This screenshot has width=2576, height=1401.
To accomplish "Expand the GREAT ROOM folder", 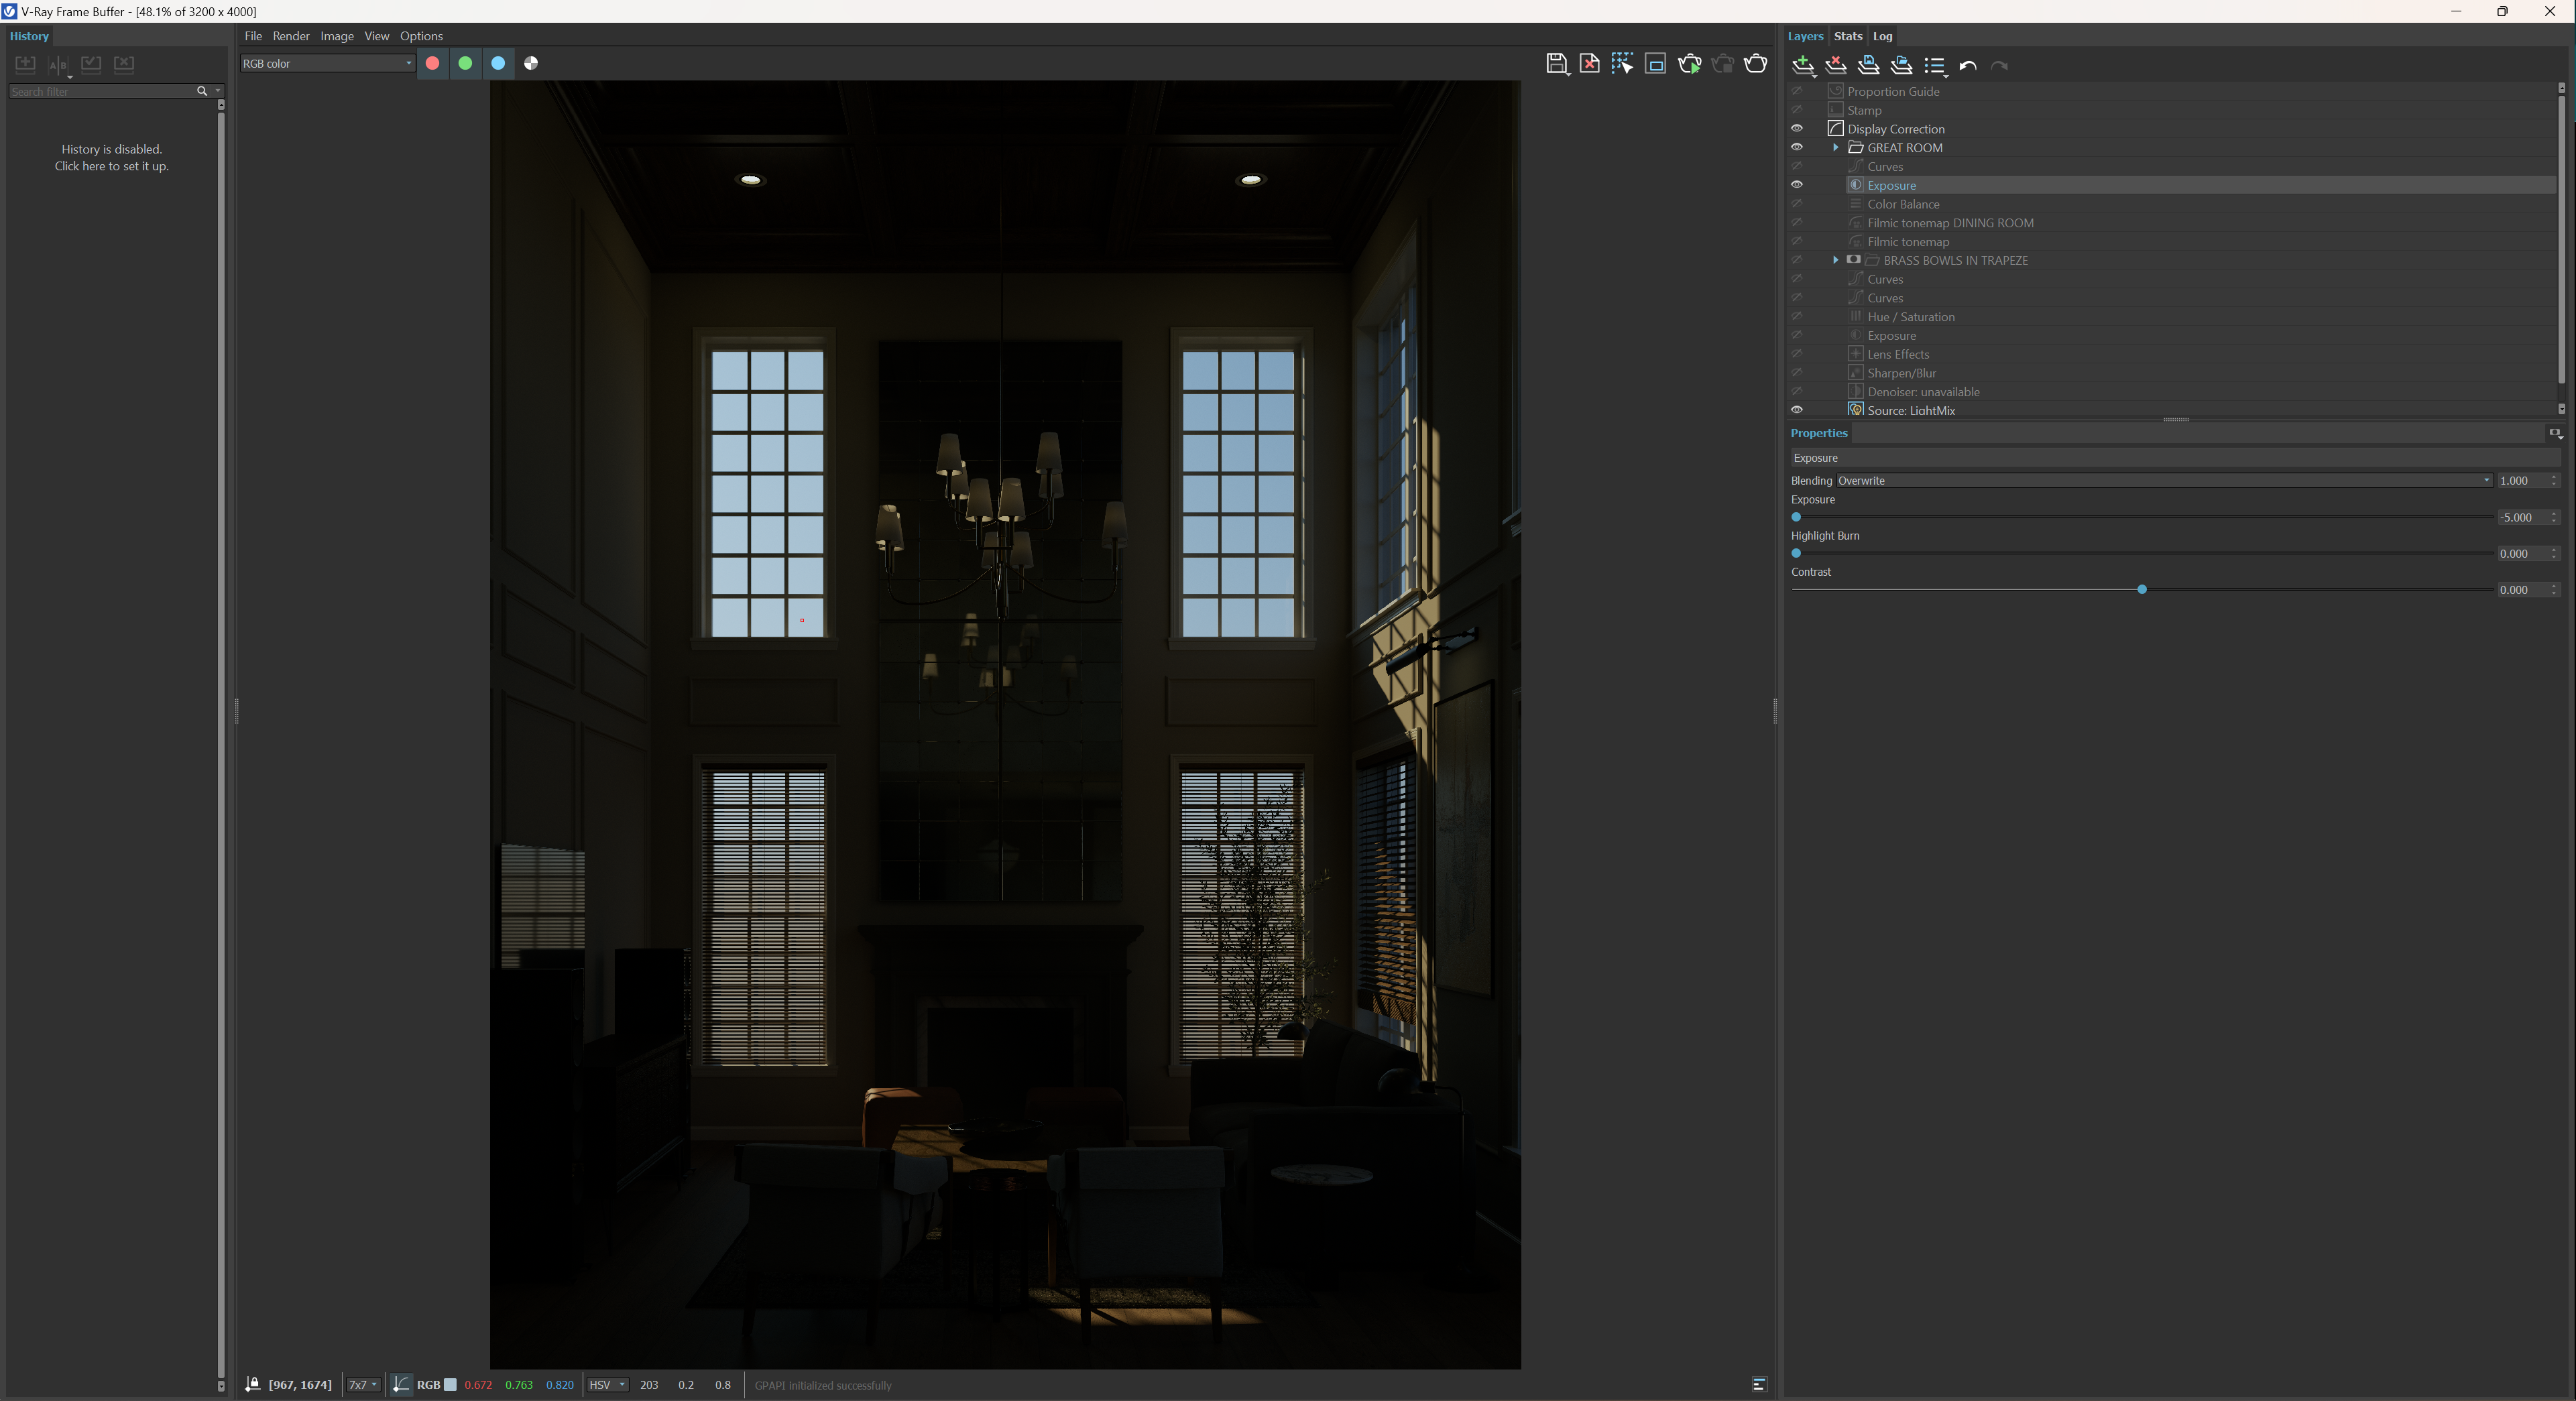I will click(x=1835, y=148).
